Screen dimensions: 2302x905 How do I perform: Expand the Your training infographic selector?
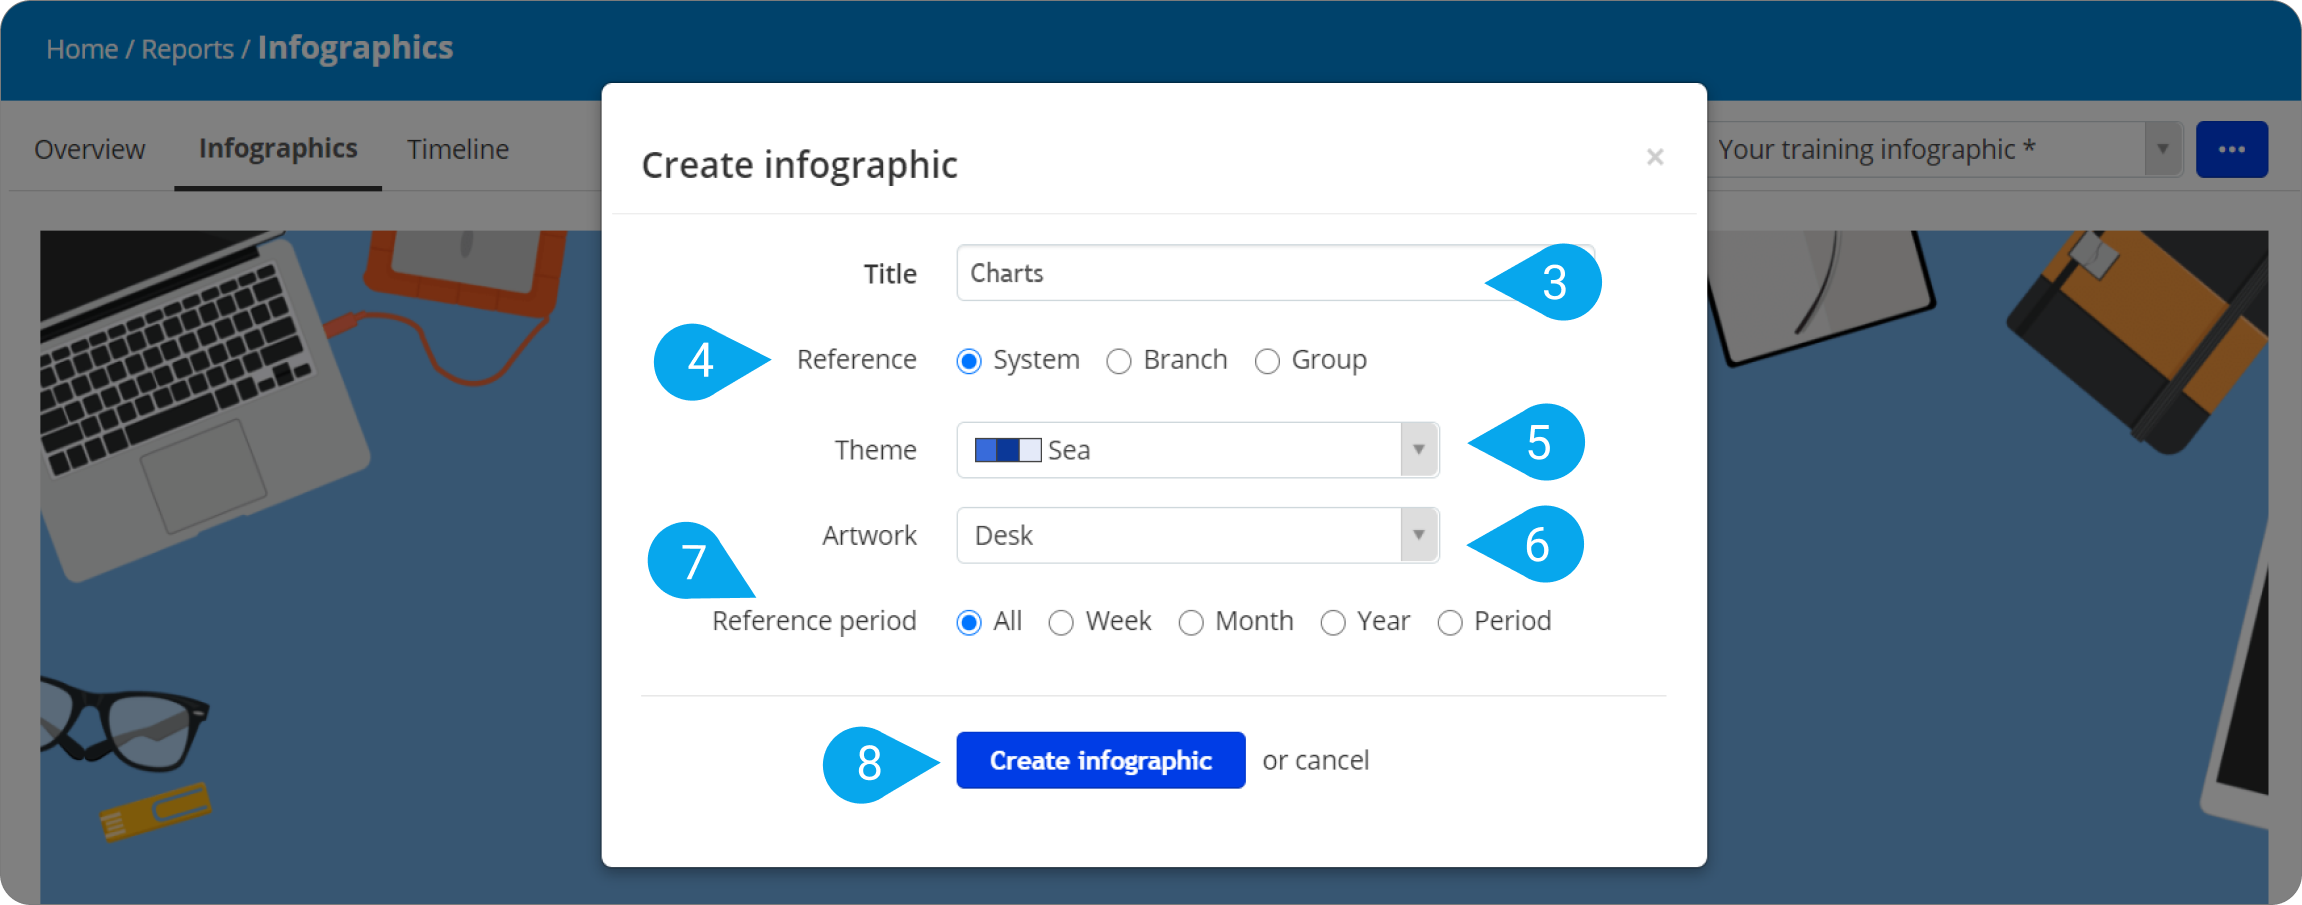coord(2163,150)
